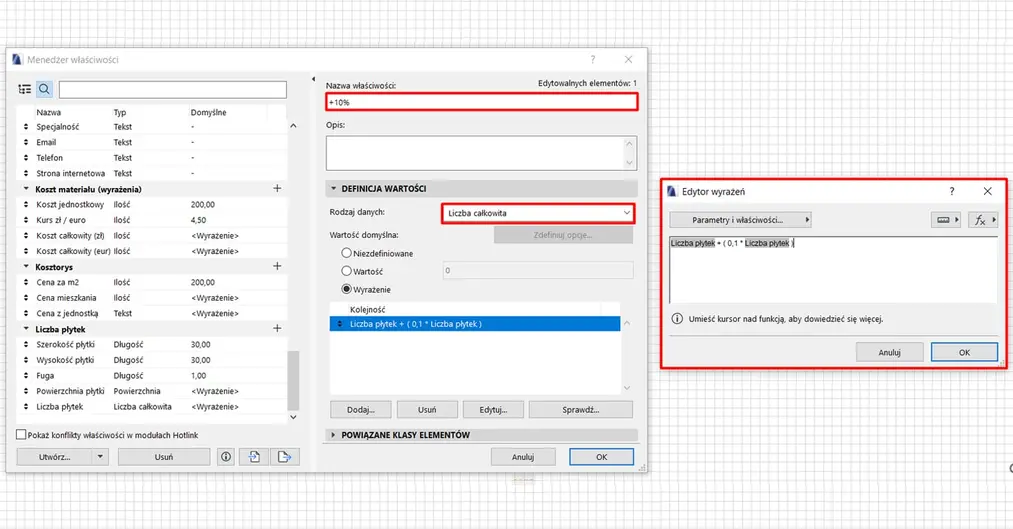Grab the reorder handle of Email row

26,142
